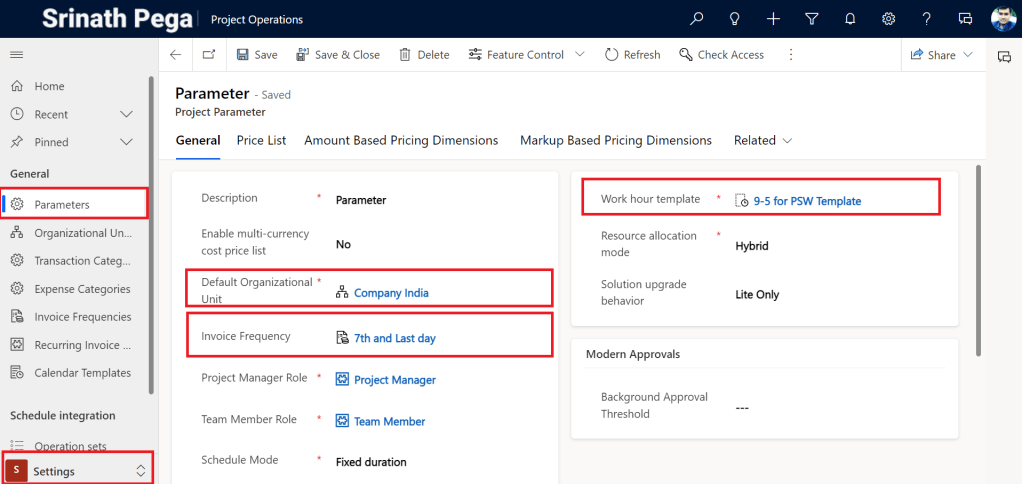1022x484 pixels.
Task: Toggle the hamburger site map menu
Action: (x=17, y=54)
